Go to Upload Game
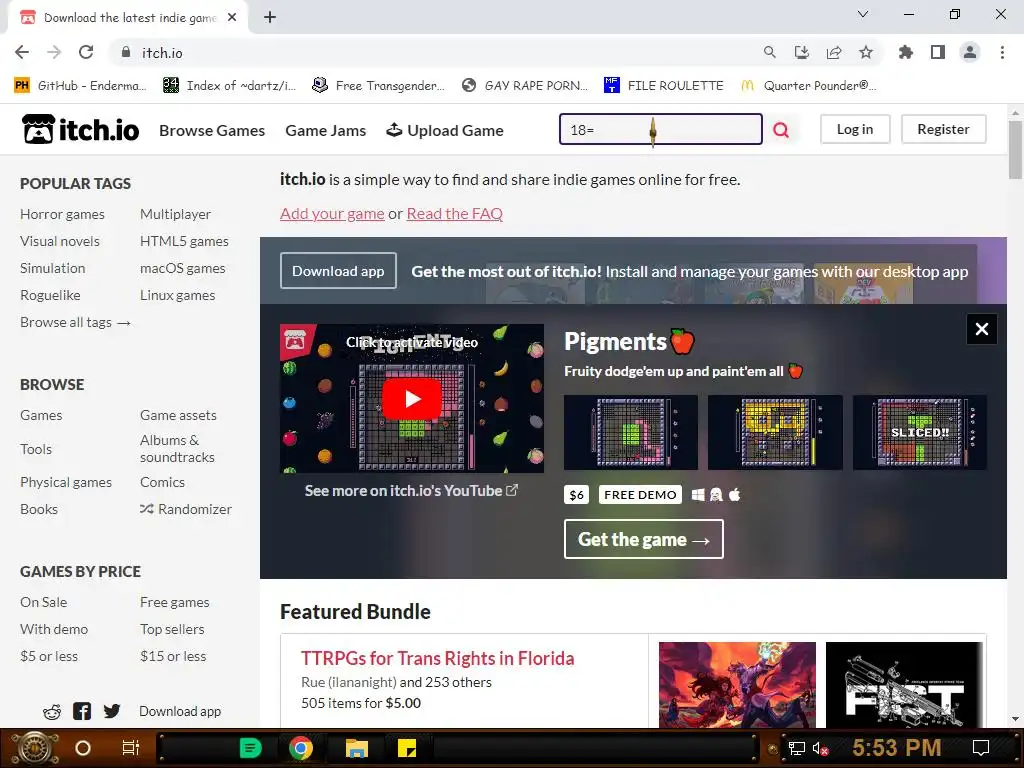The height and width of the screenshot is (768, 1024). [x=445, y=131]
